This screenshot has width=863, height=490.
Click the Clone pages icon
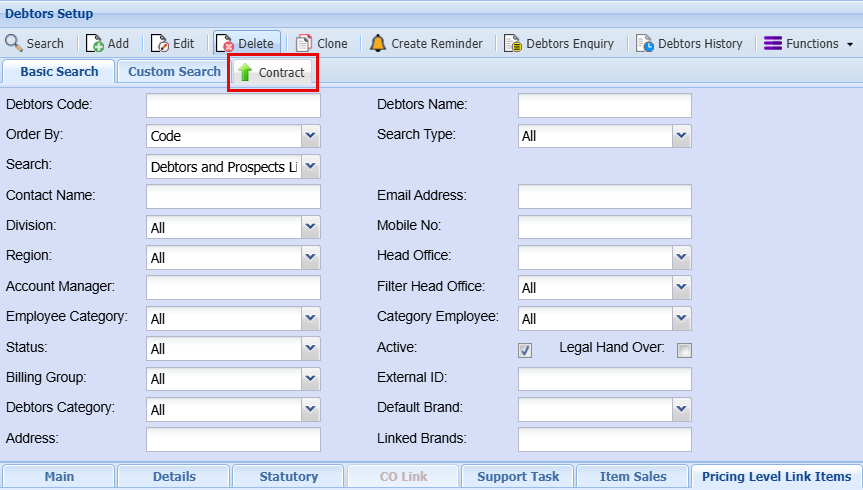[x=304, y=43]
